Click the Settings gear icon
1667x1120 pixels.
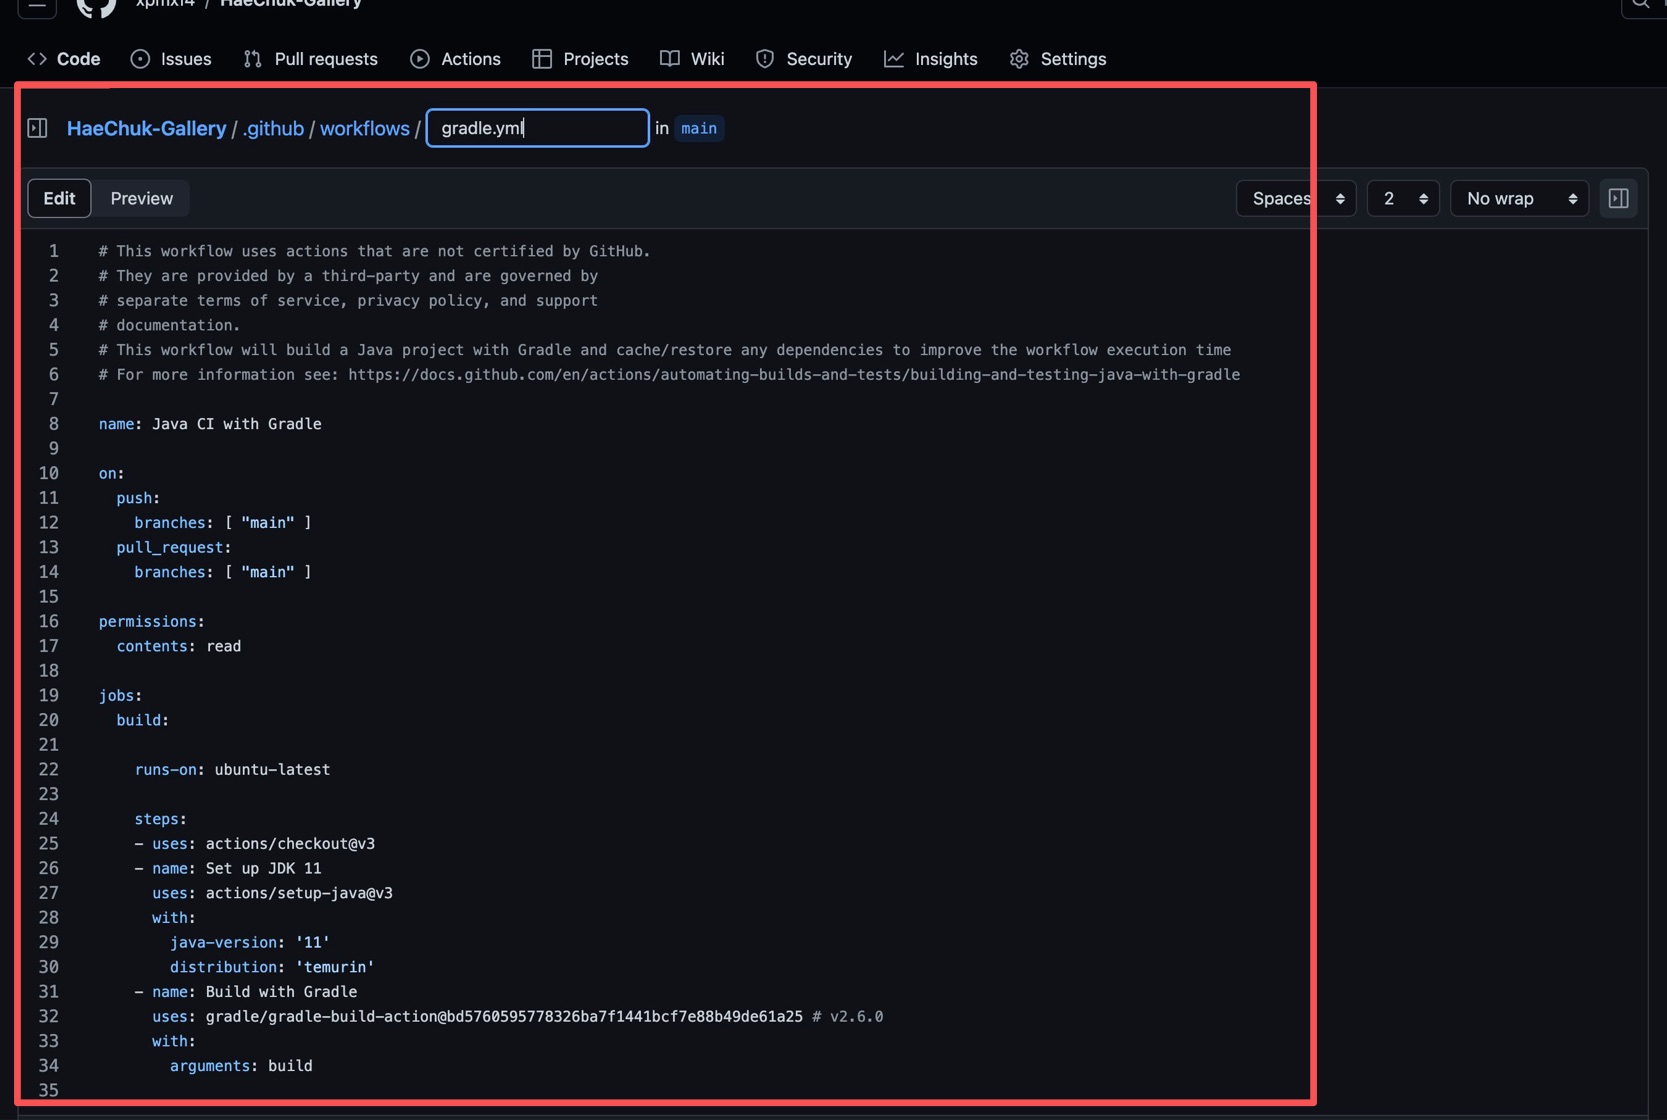coord(1019,59)
